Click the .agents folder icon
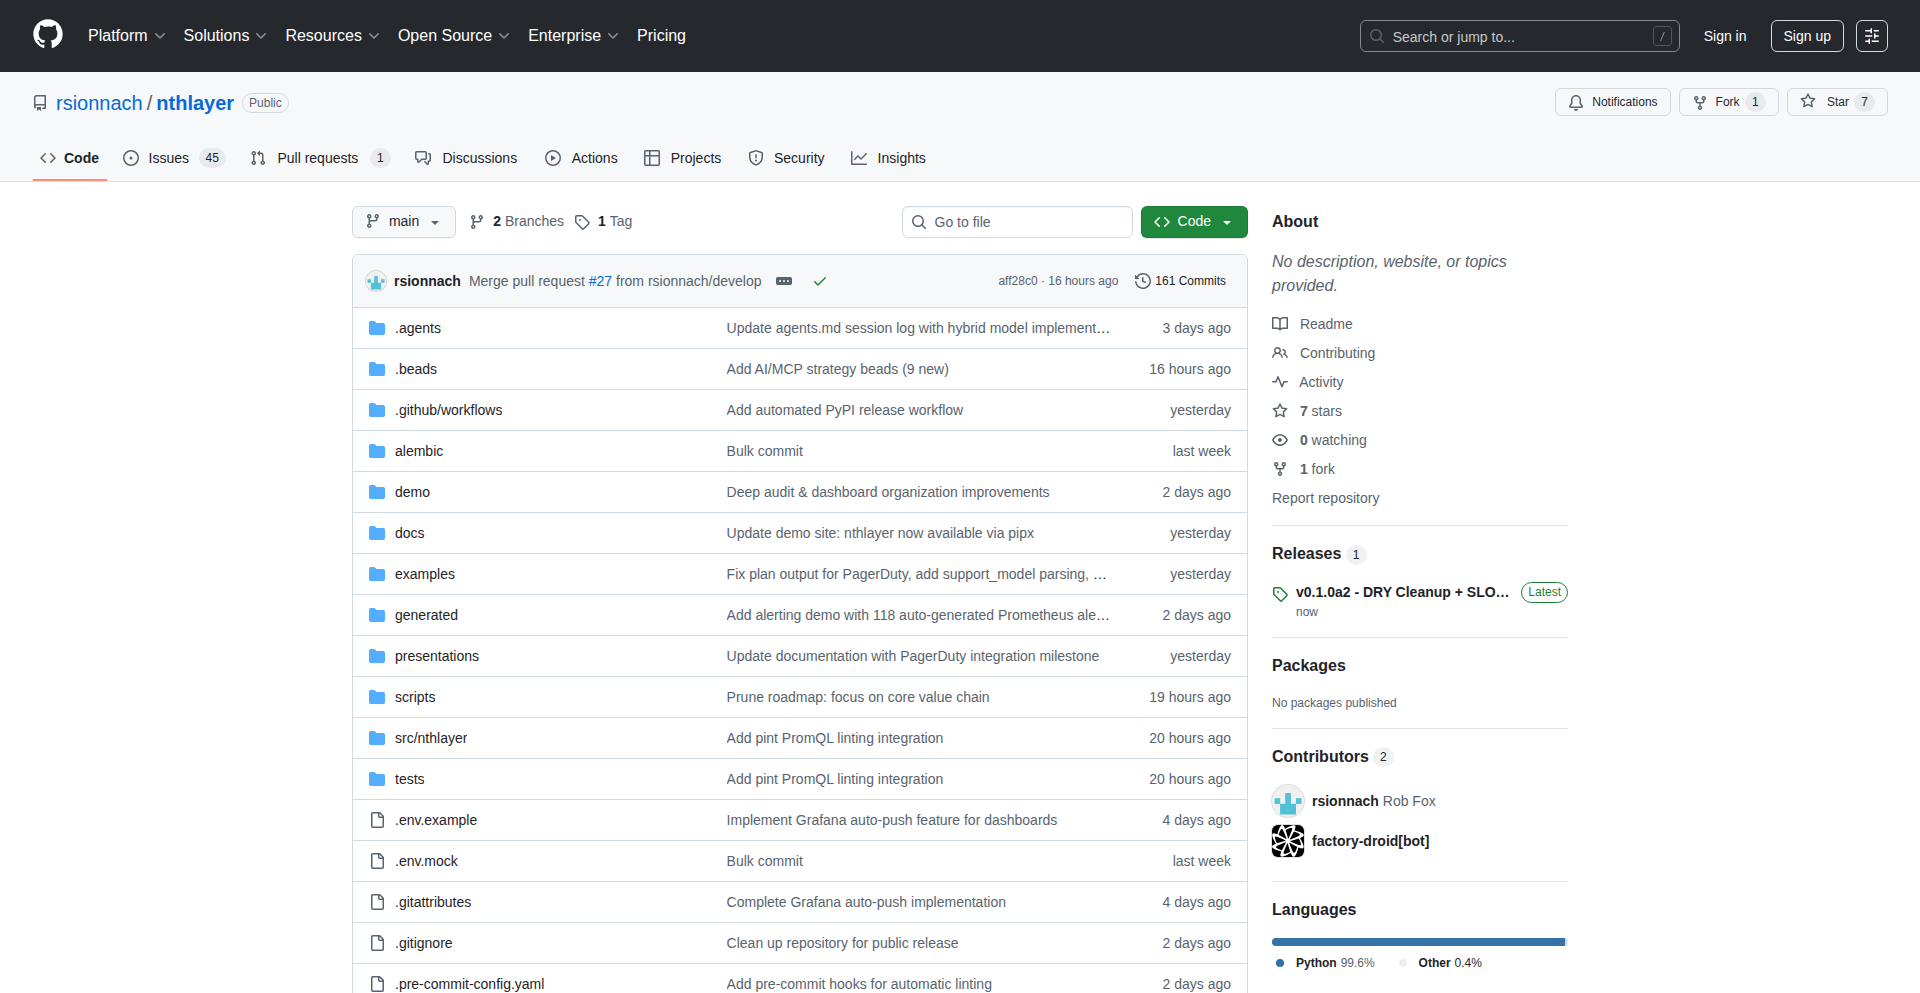 click(377, 328)
